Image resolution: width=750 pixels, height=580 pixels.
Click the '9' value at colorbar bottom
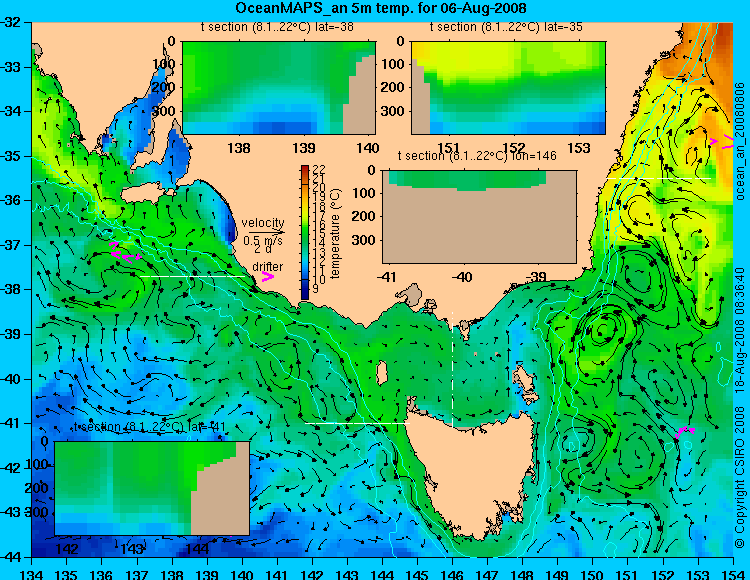316,289
